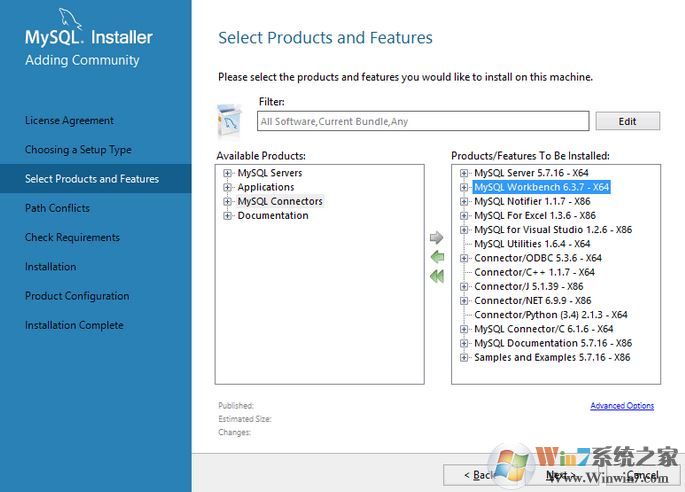Select Connector/NET 6.9.9 - X86 item
The width and height of the screenshot is (685, 492).
(x=533, y=301)
